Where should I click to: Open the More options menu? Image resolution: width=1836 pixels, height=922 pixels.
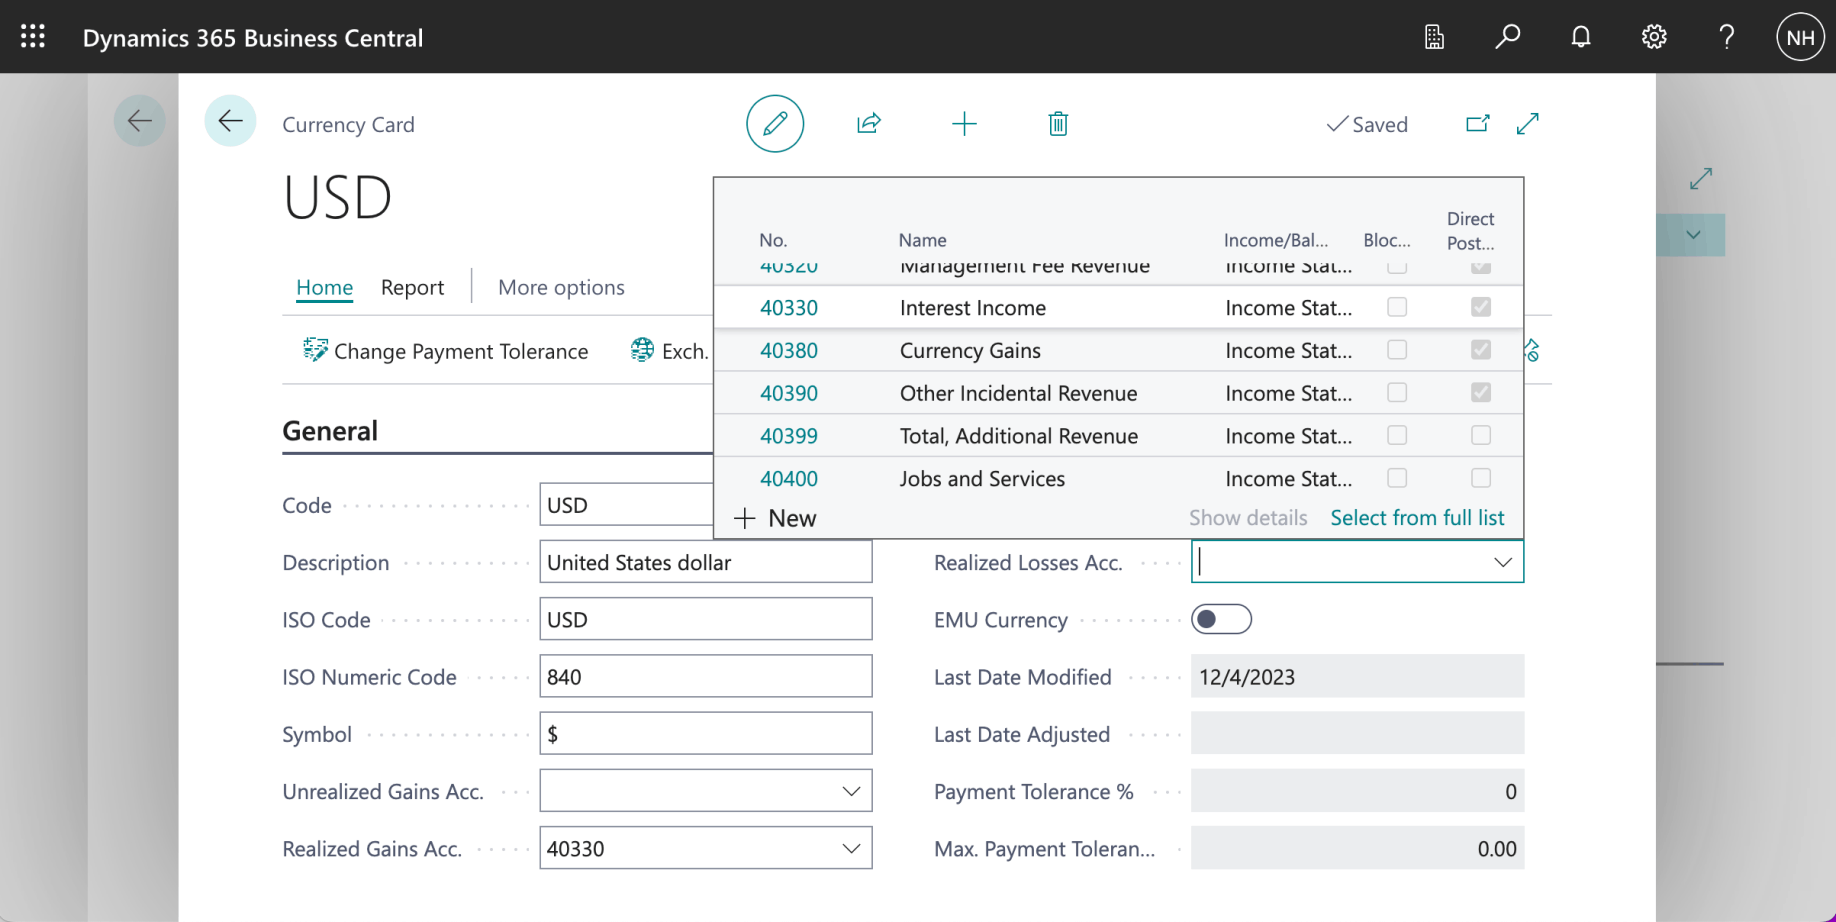pos(561,288)
